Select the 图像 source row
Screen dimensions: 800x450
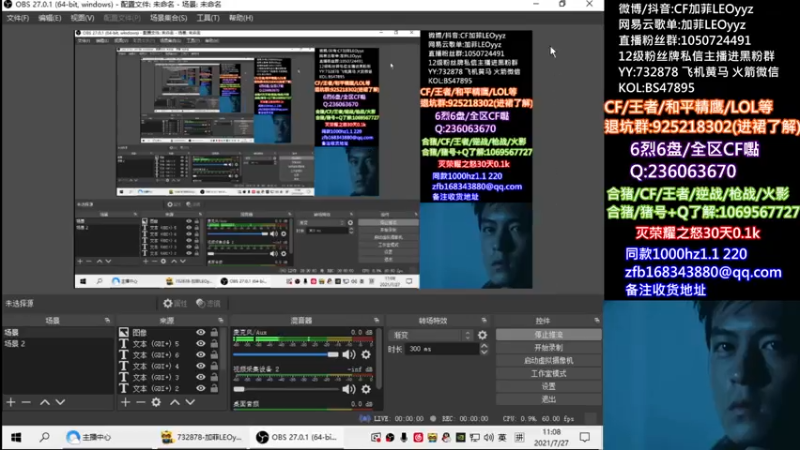click(x=168, y=332)
